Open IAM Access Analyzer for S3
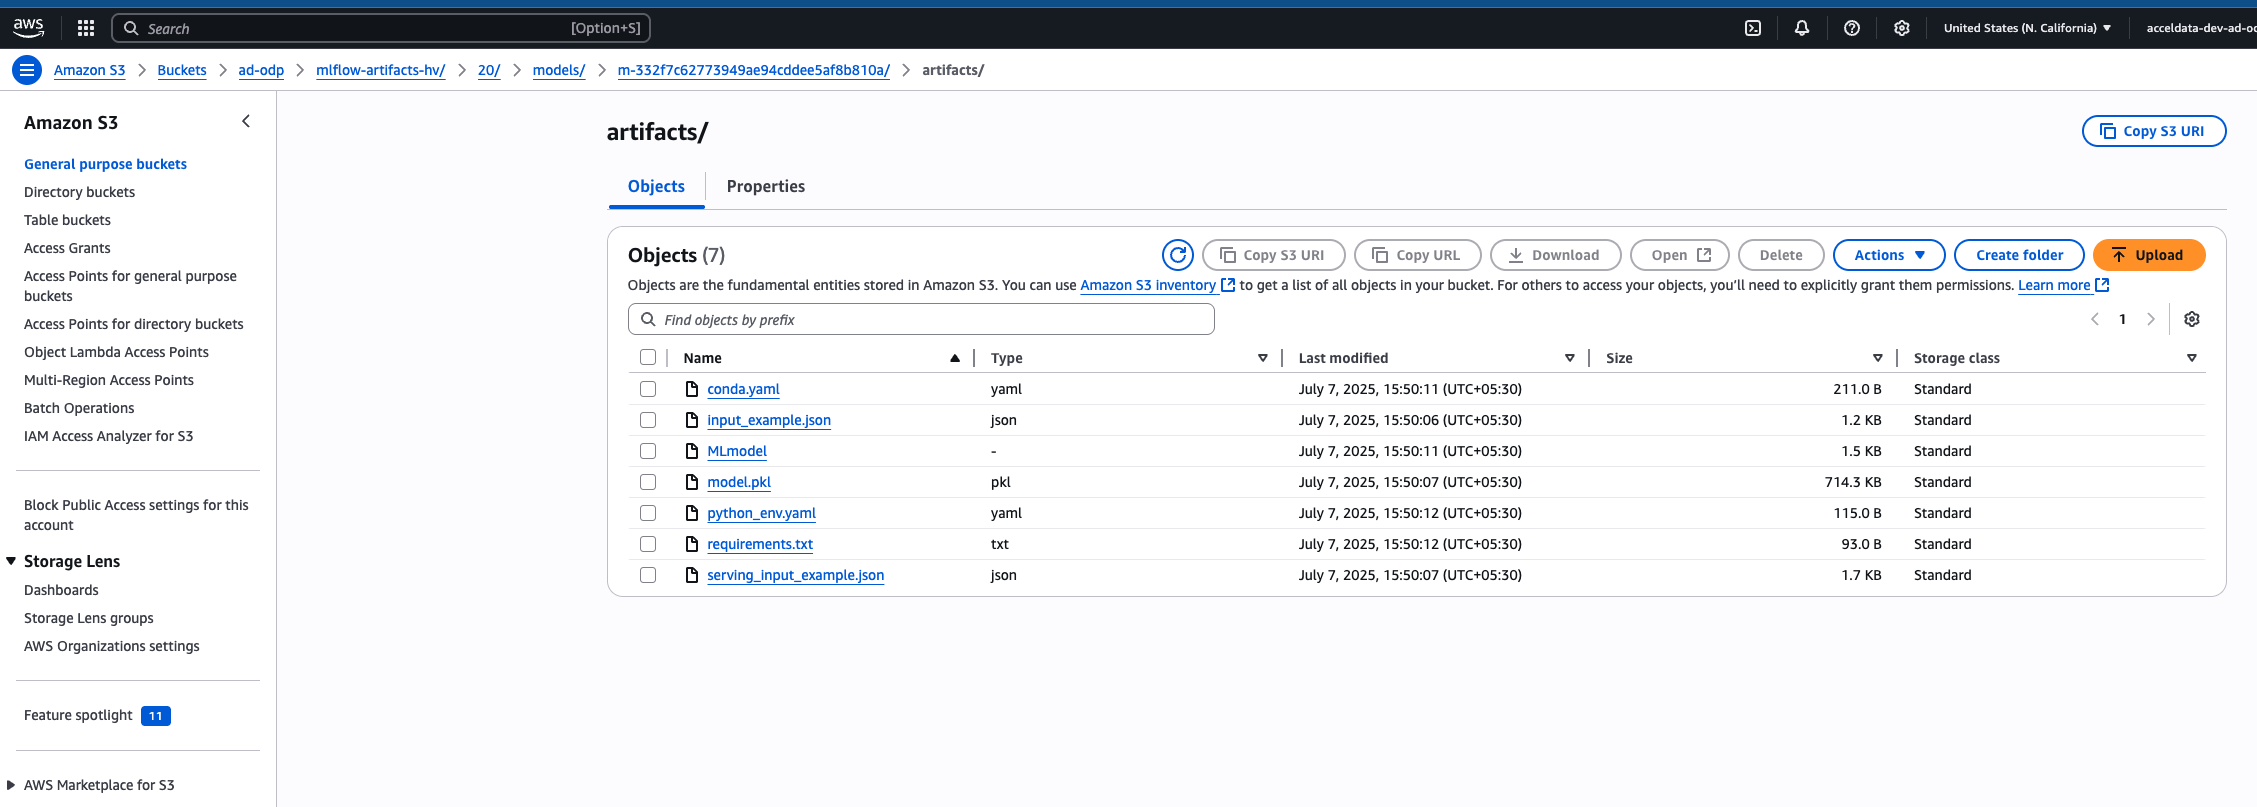 pos(108,436)
